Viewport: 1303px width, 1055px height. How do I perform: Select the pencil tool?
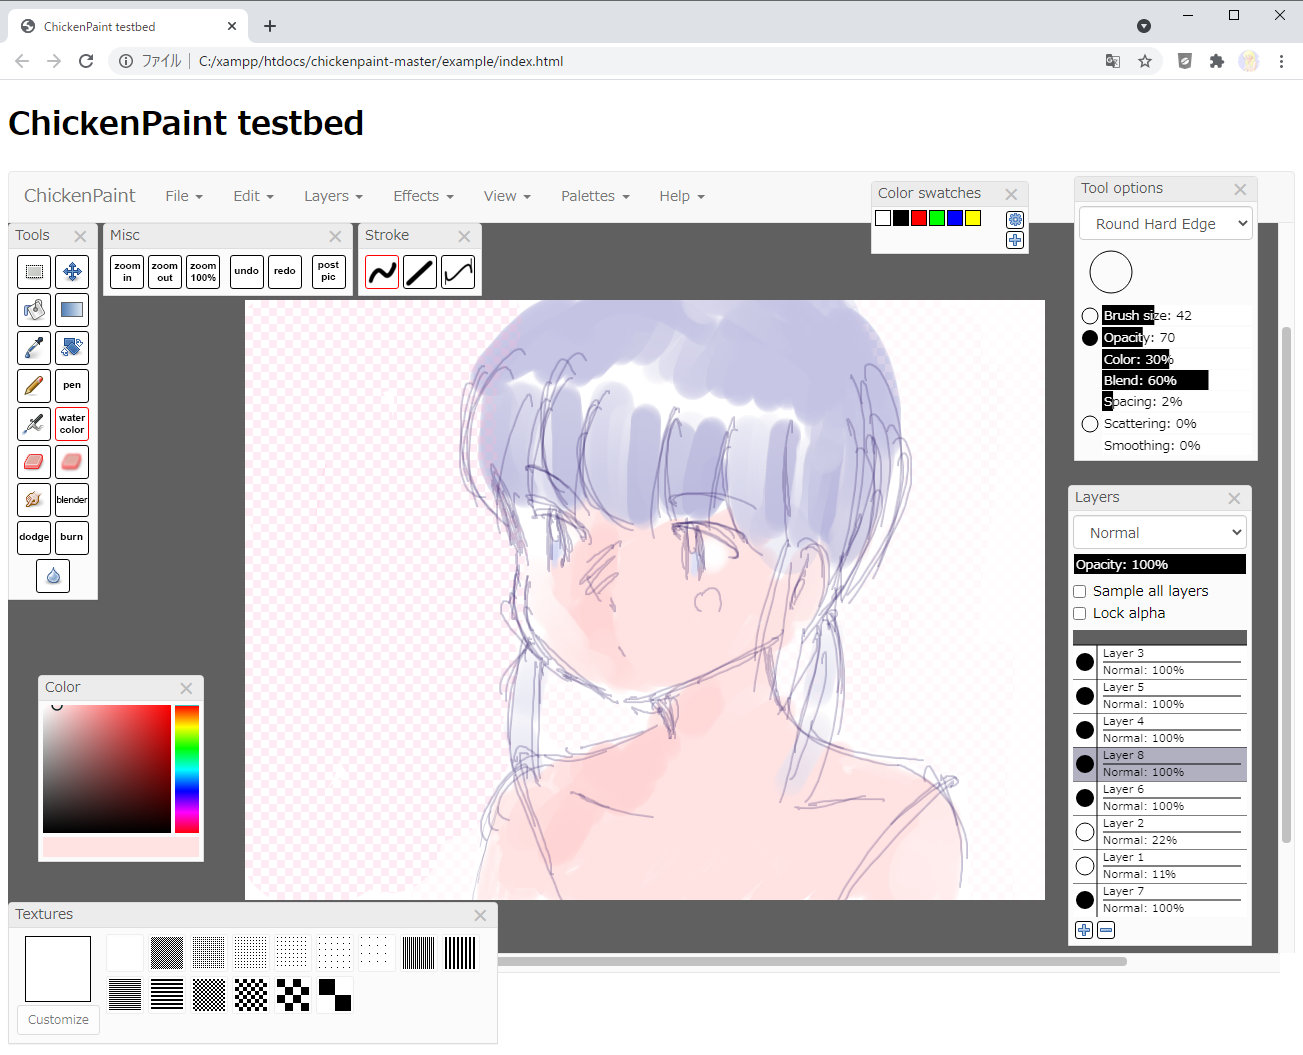[x=34, y=386]
